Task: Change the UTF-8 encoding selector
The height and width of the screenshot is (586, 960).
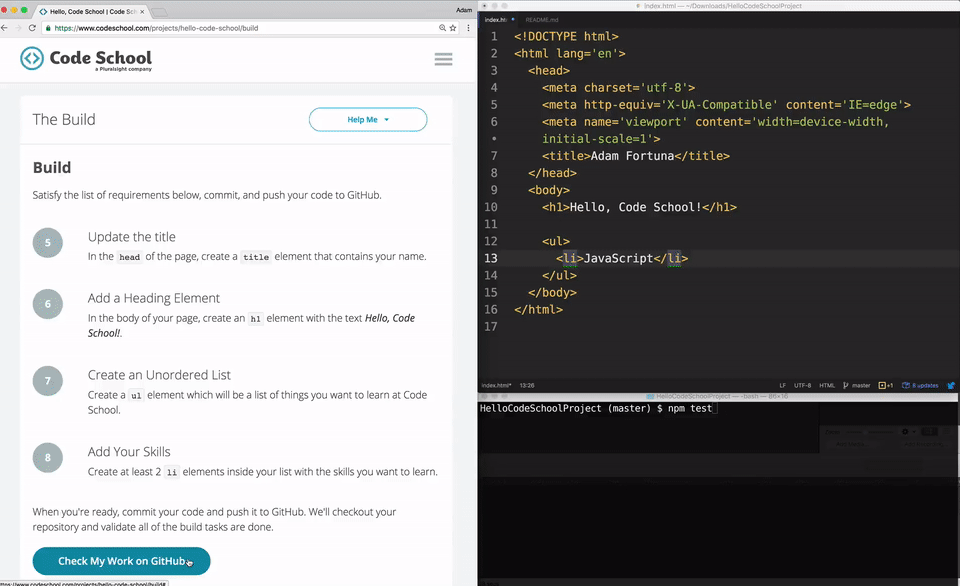Action: point(802,385)
